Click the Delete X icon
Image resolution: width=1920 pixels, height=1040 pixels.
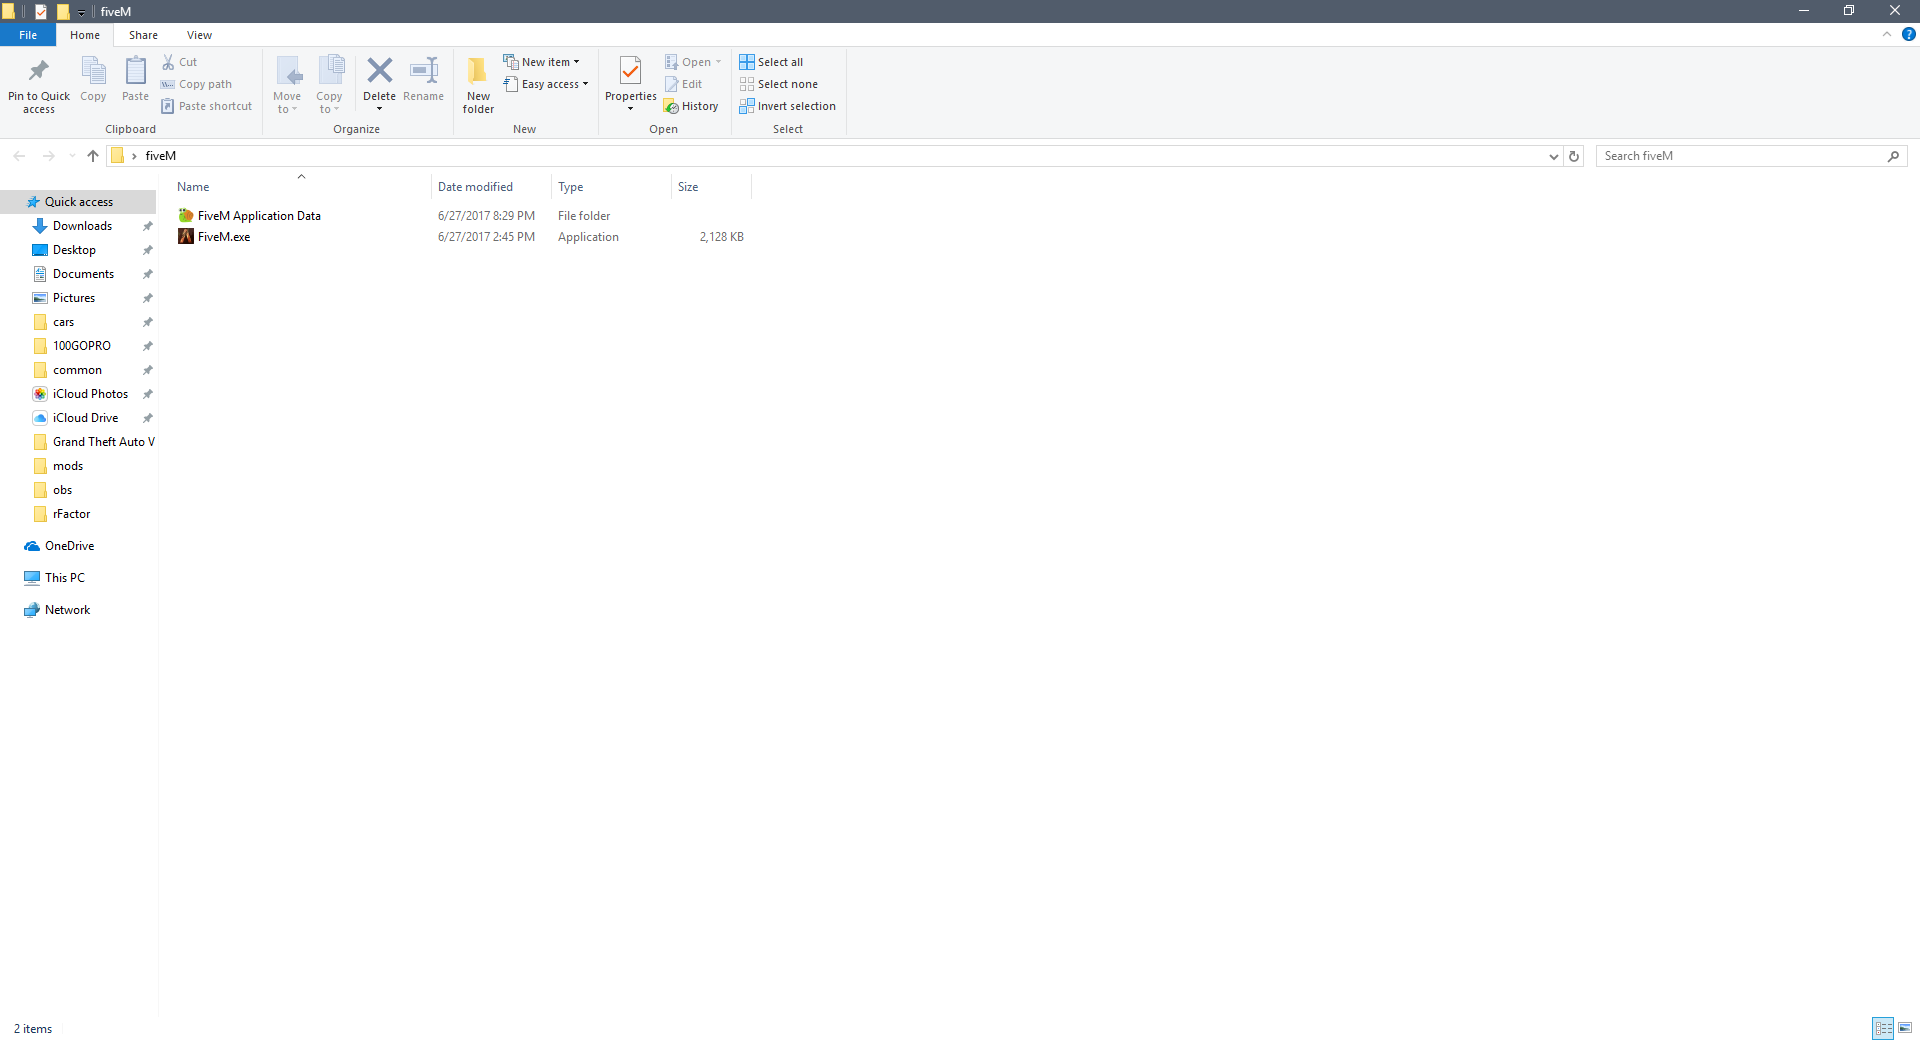click(x=379, y=70)
